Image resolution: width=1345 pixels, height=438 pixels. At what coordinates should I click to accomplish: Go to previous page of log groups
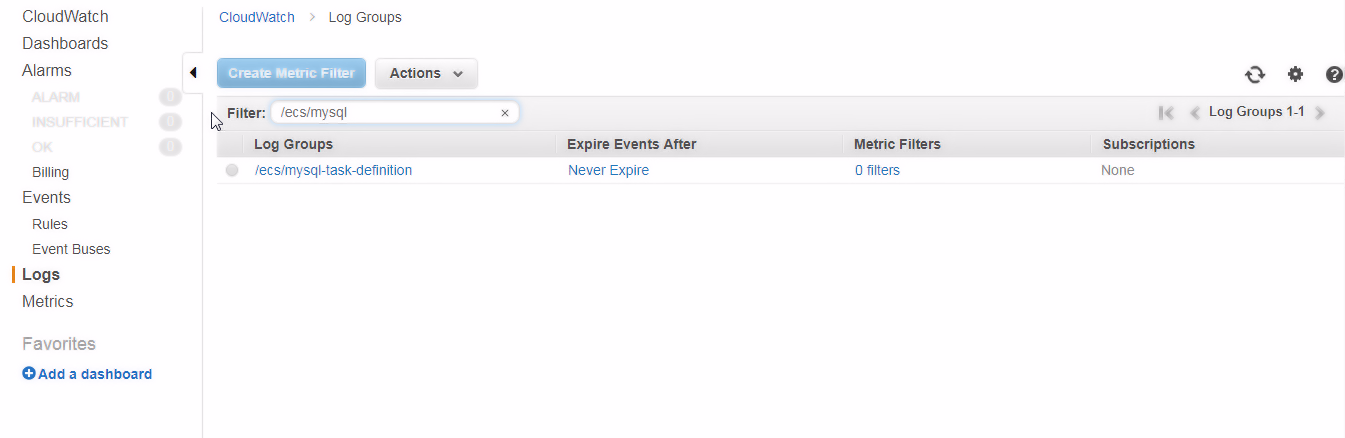point(1194,113)
